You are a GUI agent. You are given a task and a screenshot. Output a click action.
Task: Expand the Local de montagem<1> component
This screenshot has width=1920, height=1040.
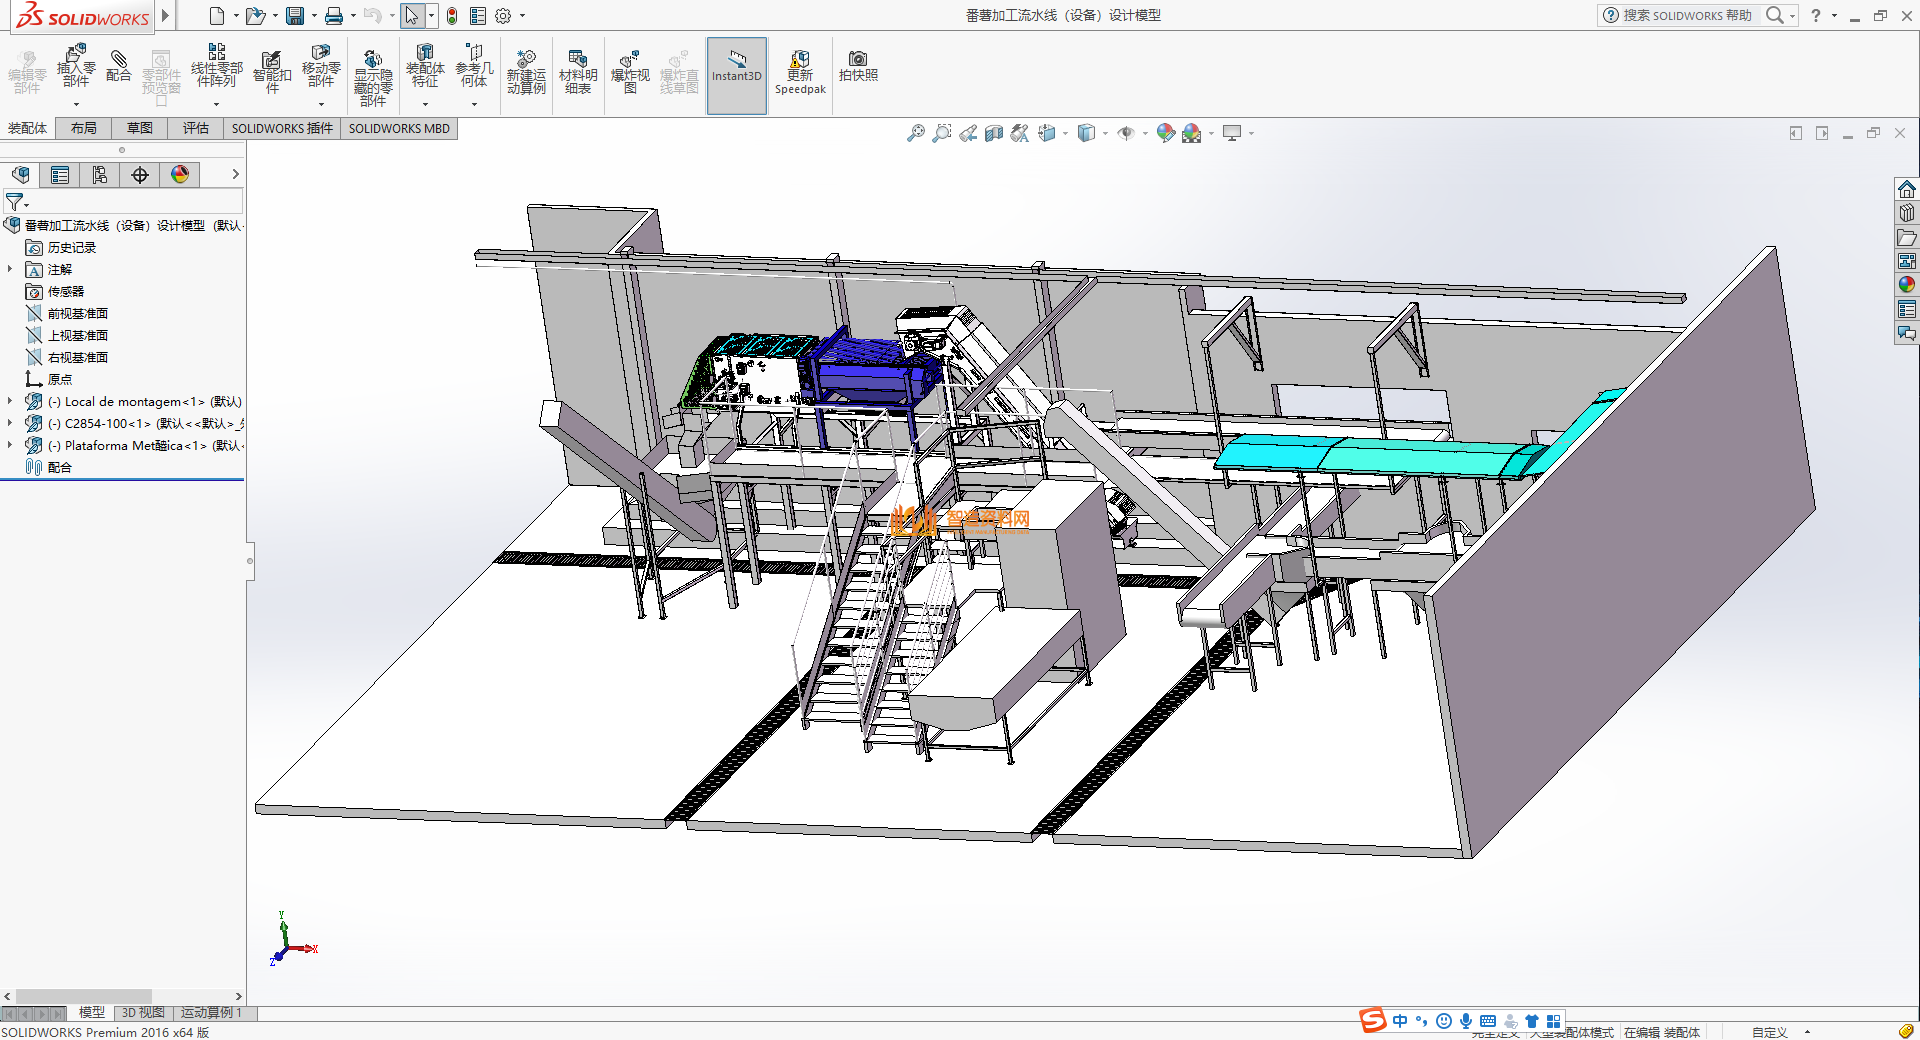10,401
